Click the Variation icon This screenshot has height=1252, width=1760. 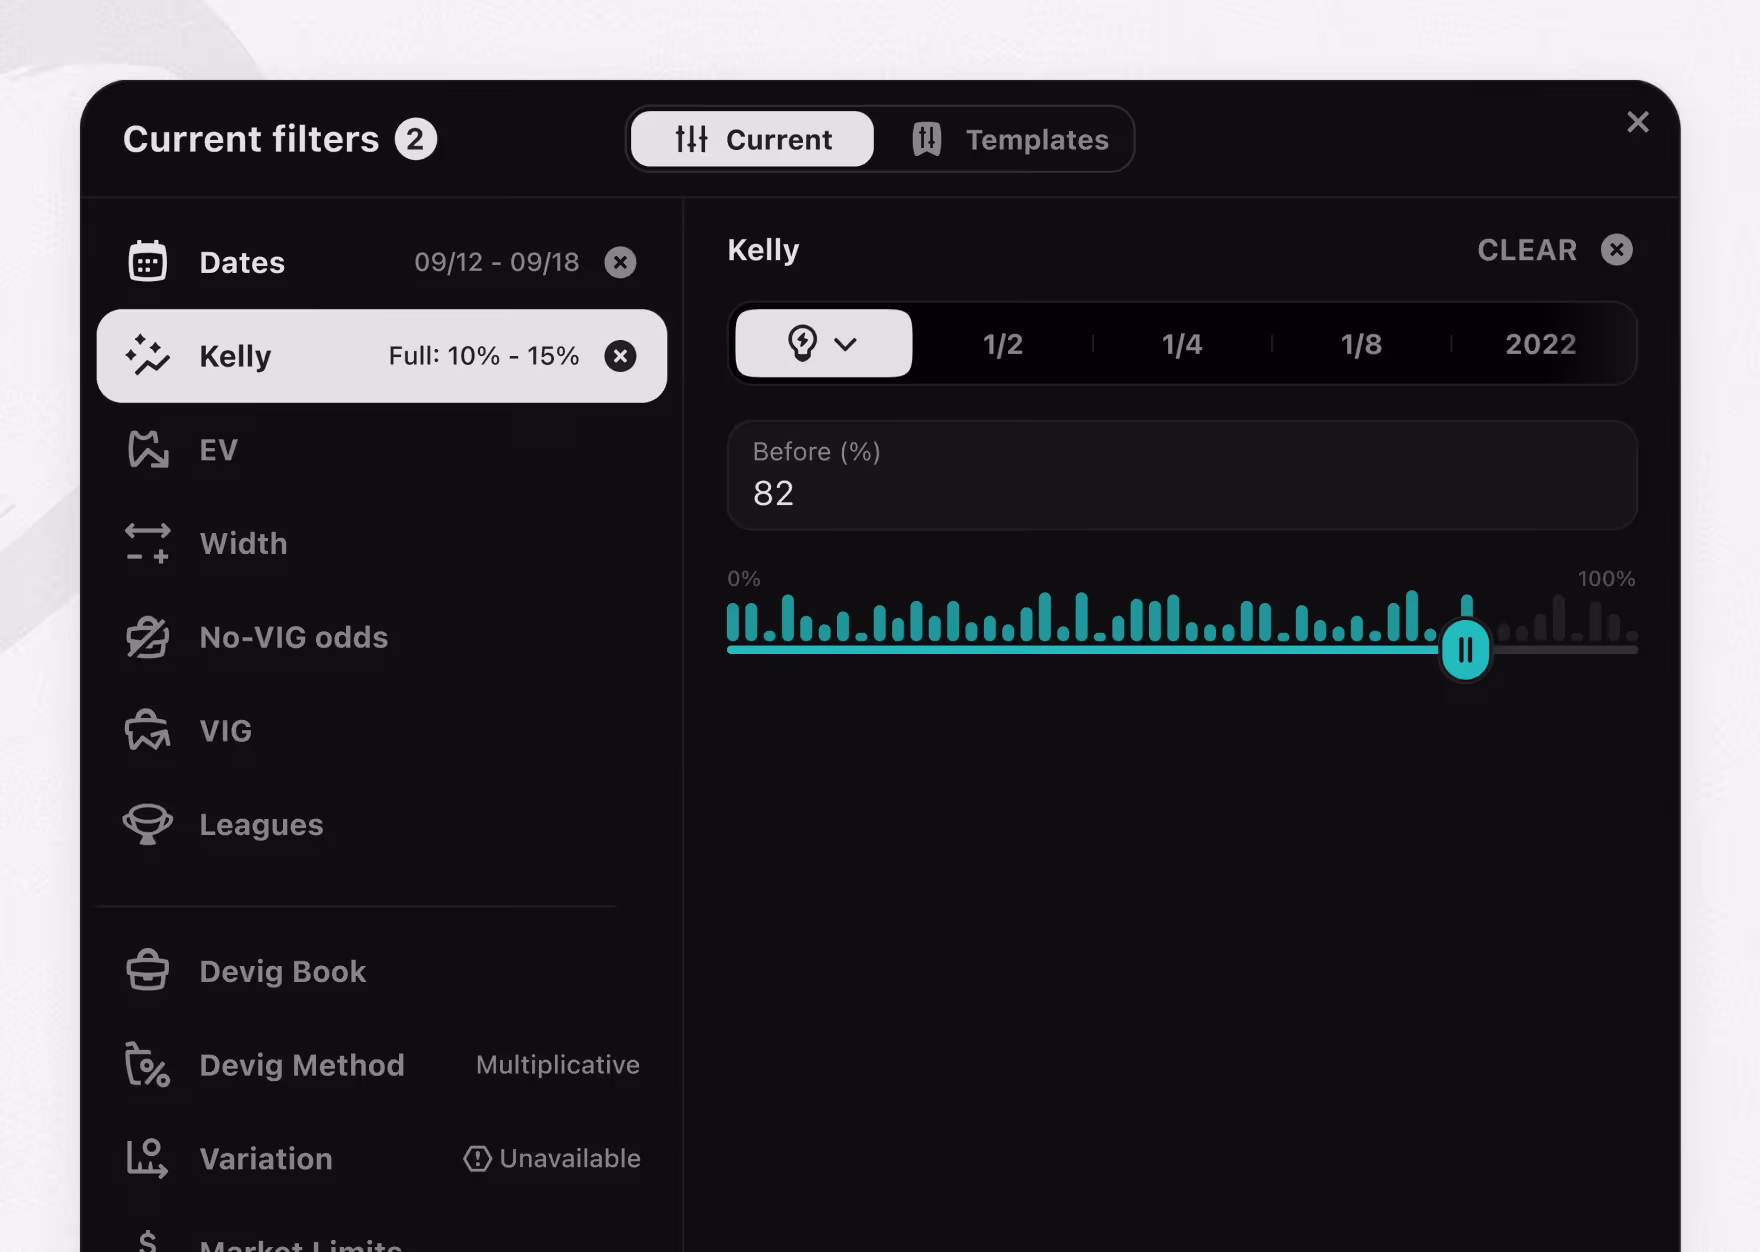[147, 1158]
